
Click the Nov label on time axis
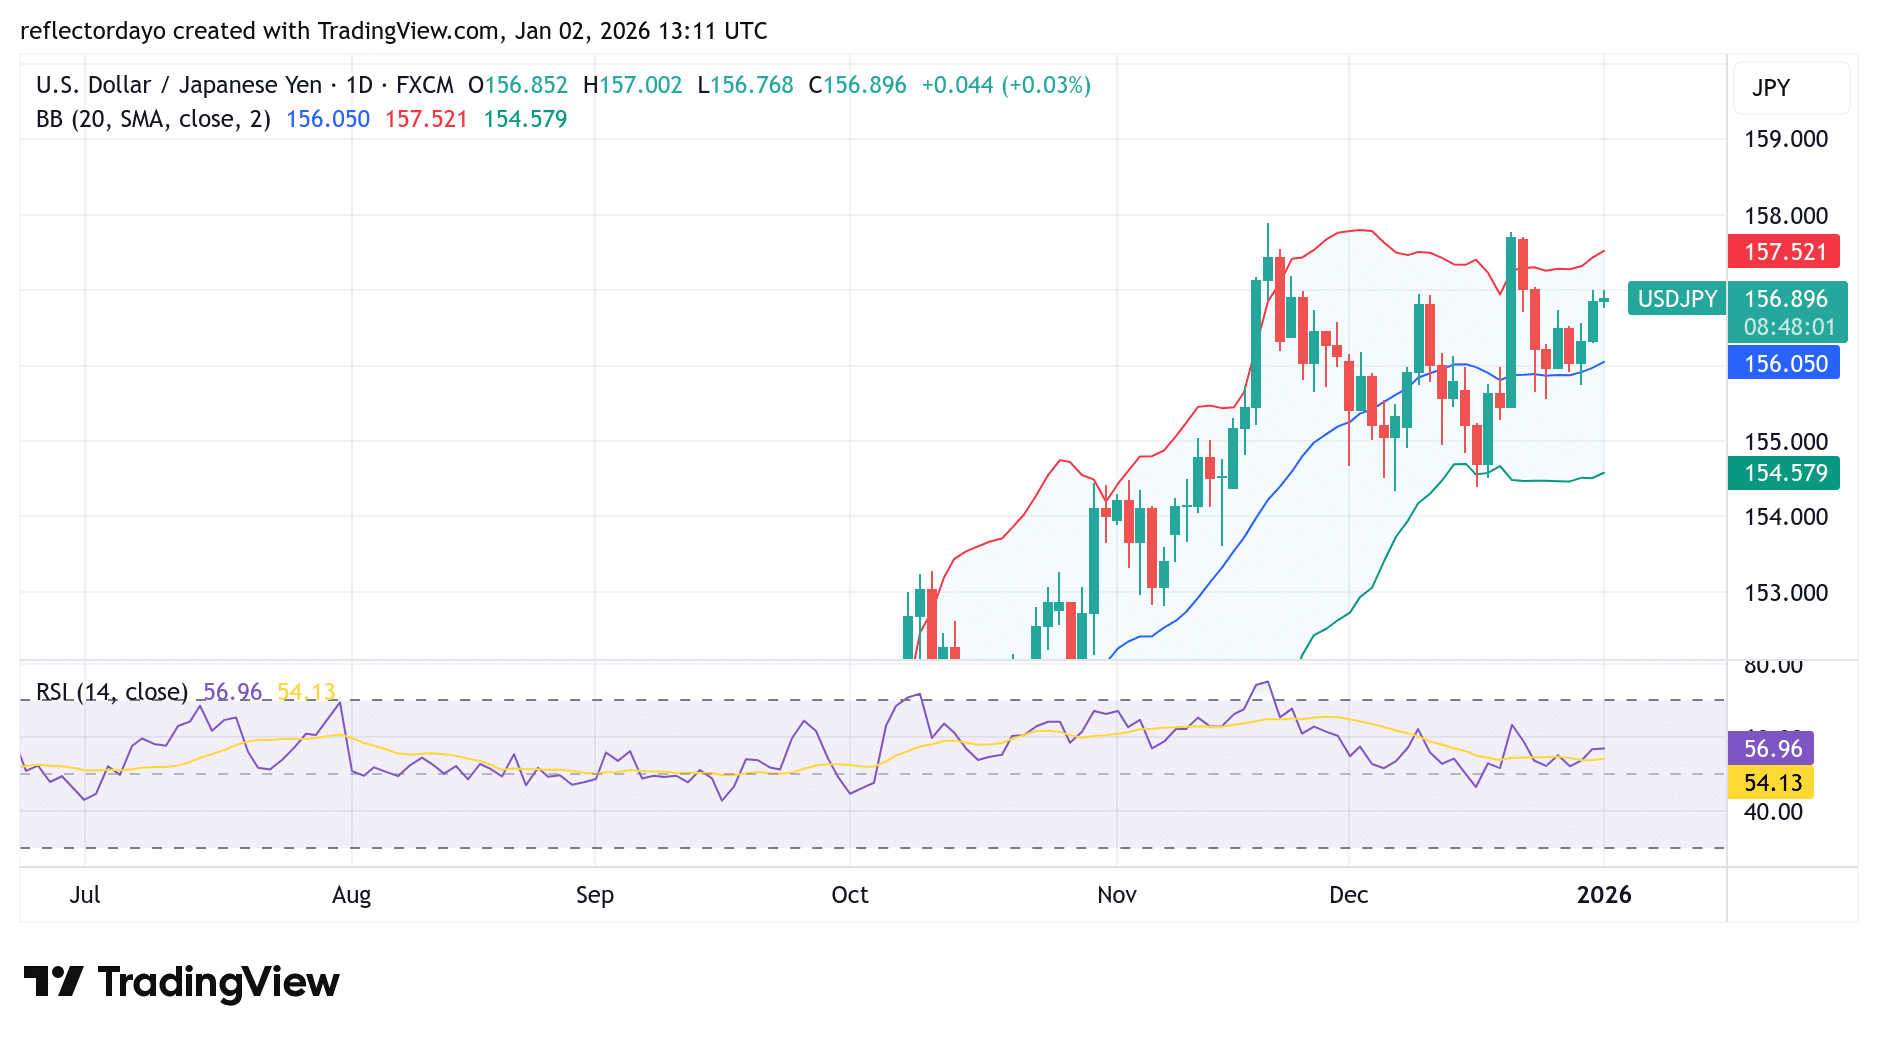[x=1117, y=895]
